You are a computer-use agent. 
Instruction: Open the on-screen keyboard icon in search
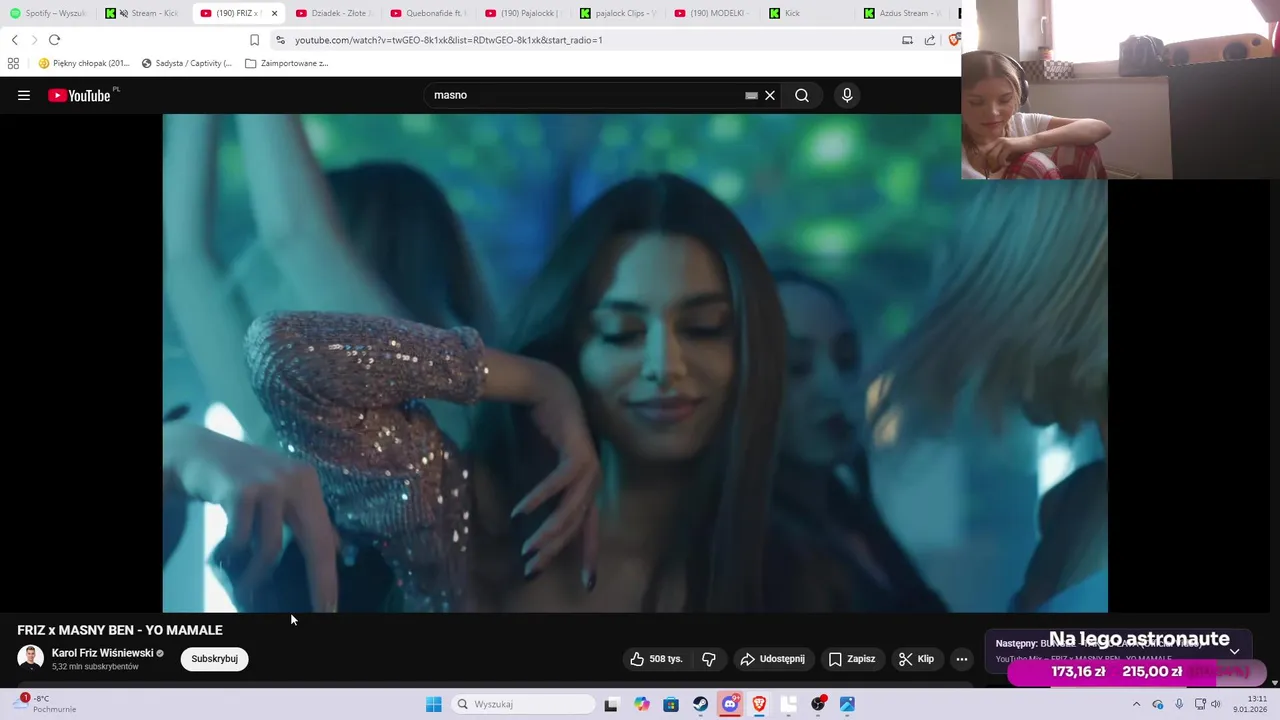(751, 95)
